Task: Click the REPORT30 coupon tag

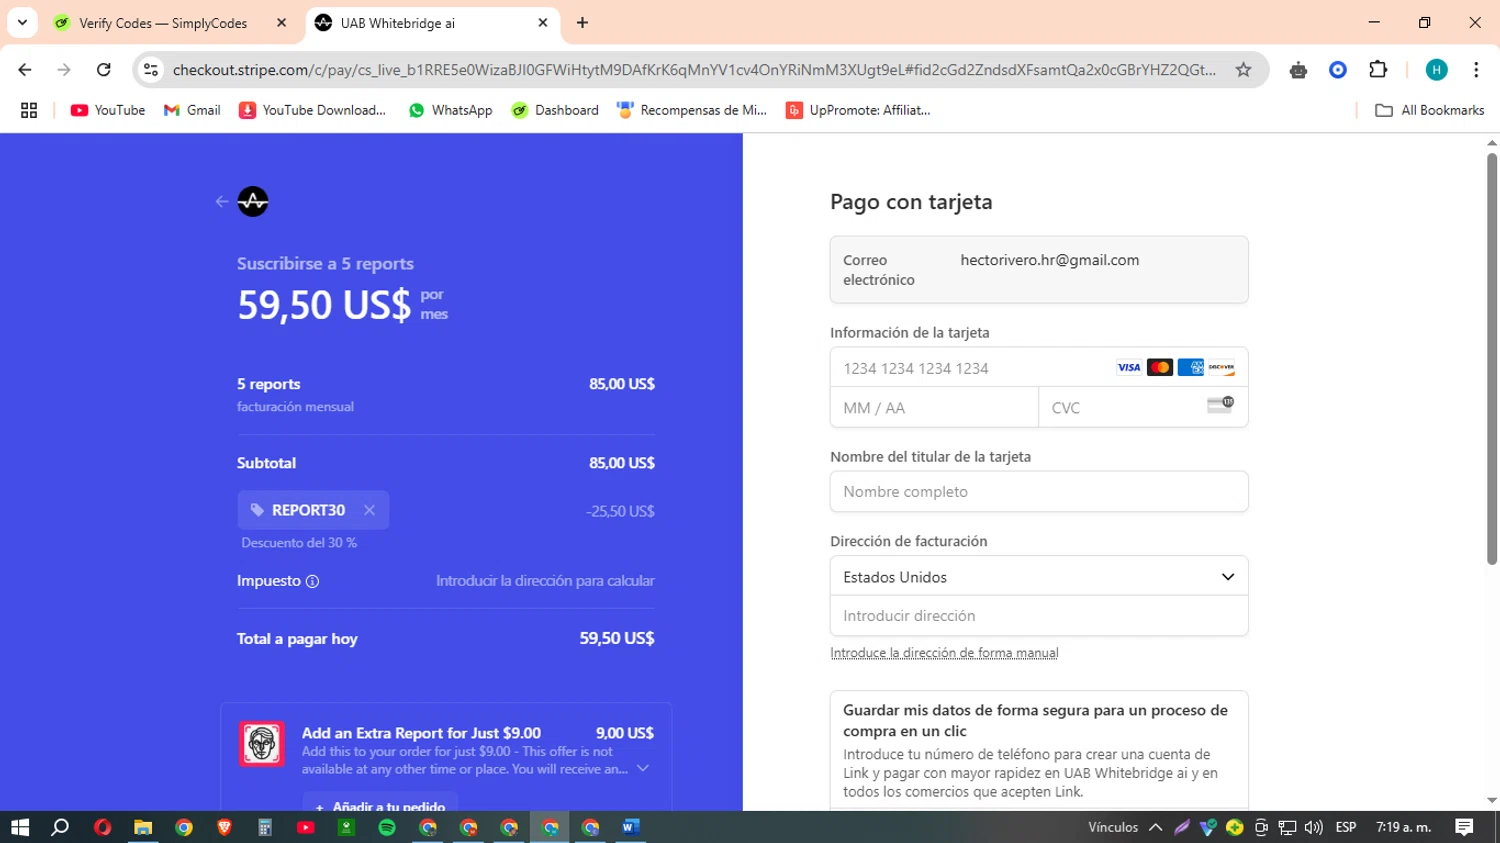Action: 313,510
